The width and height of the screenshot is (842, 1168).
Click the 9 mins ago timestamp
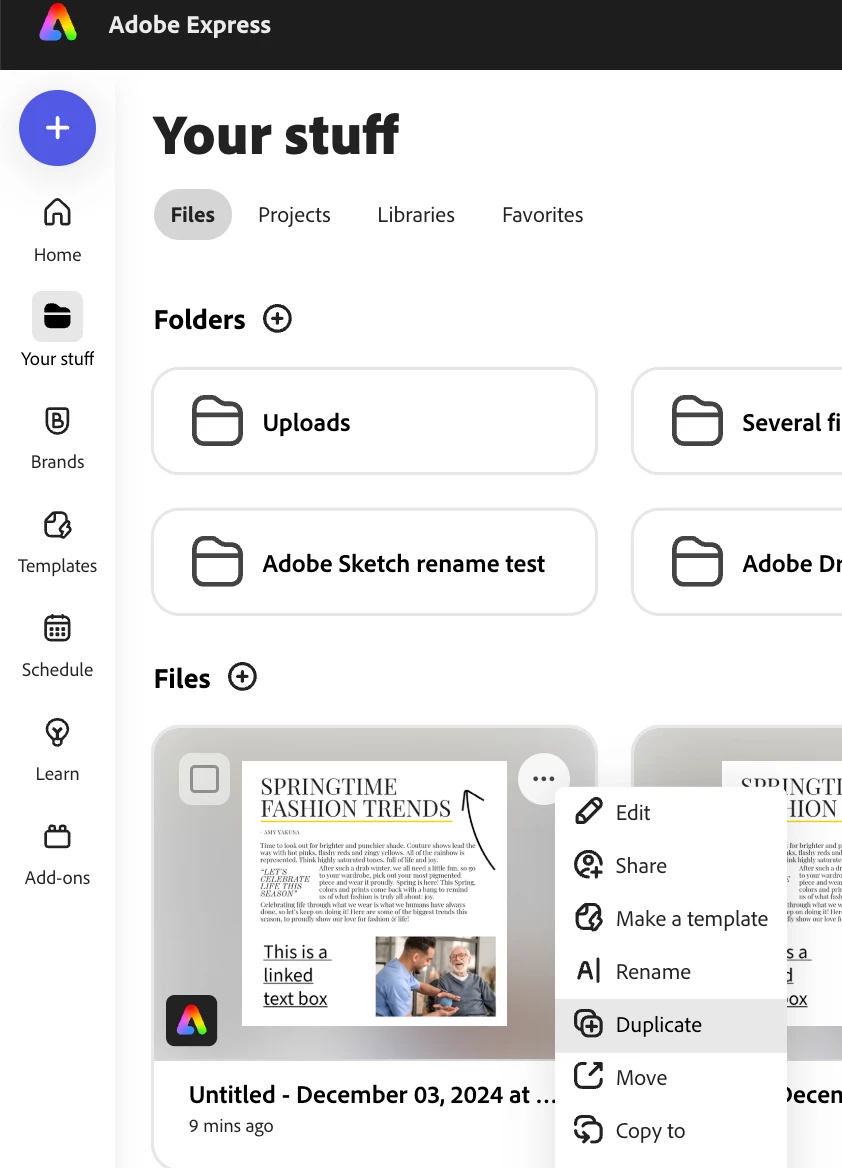231,1126
